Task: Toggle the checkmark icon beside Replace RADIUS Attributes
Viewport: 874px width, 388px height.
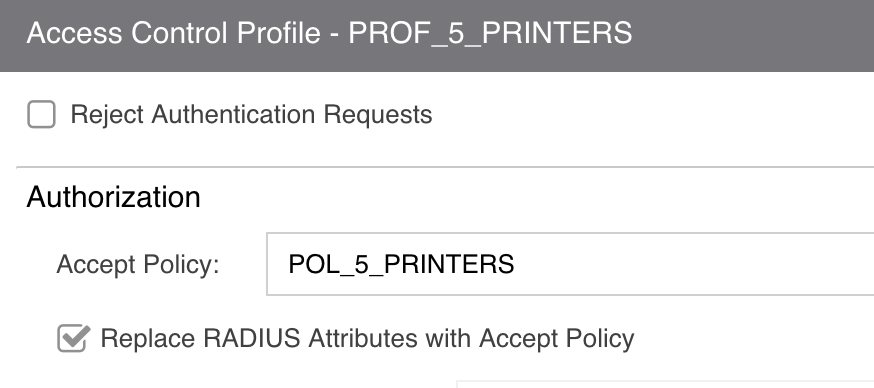Action: click(73, 338)
